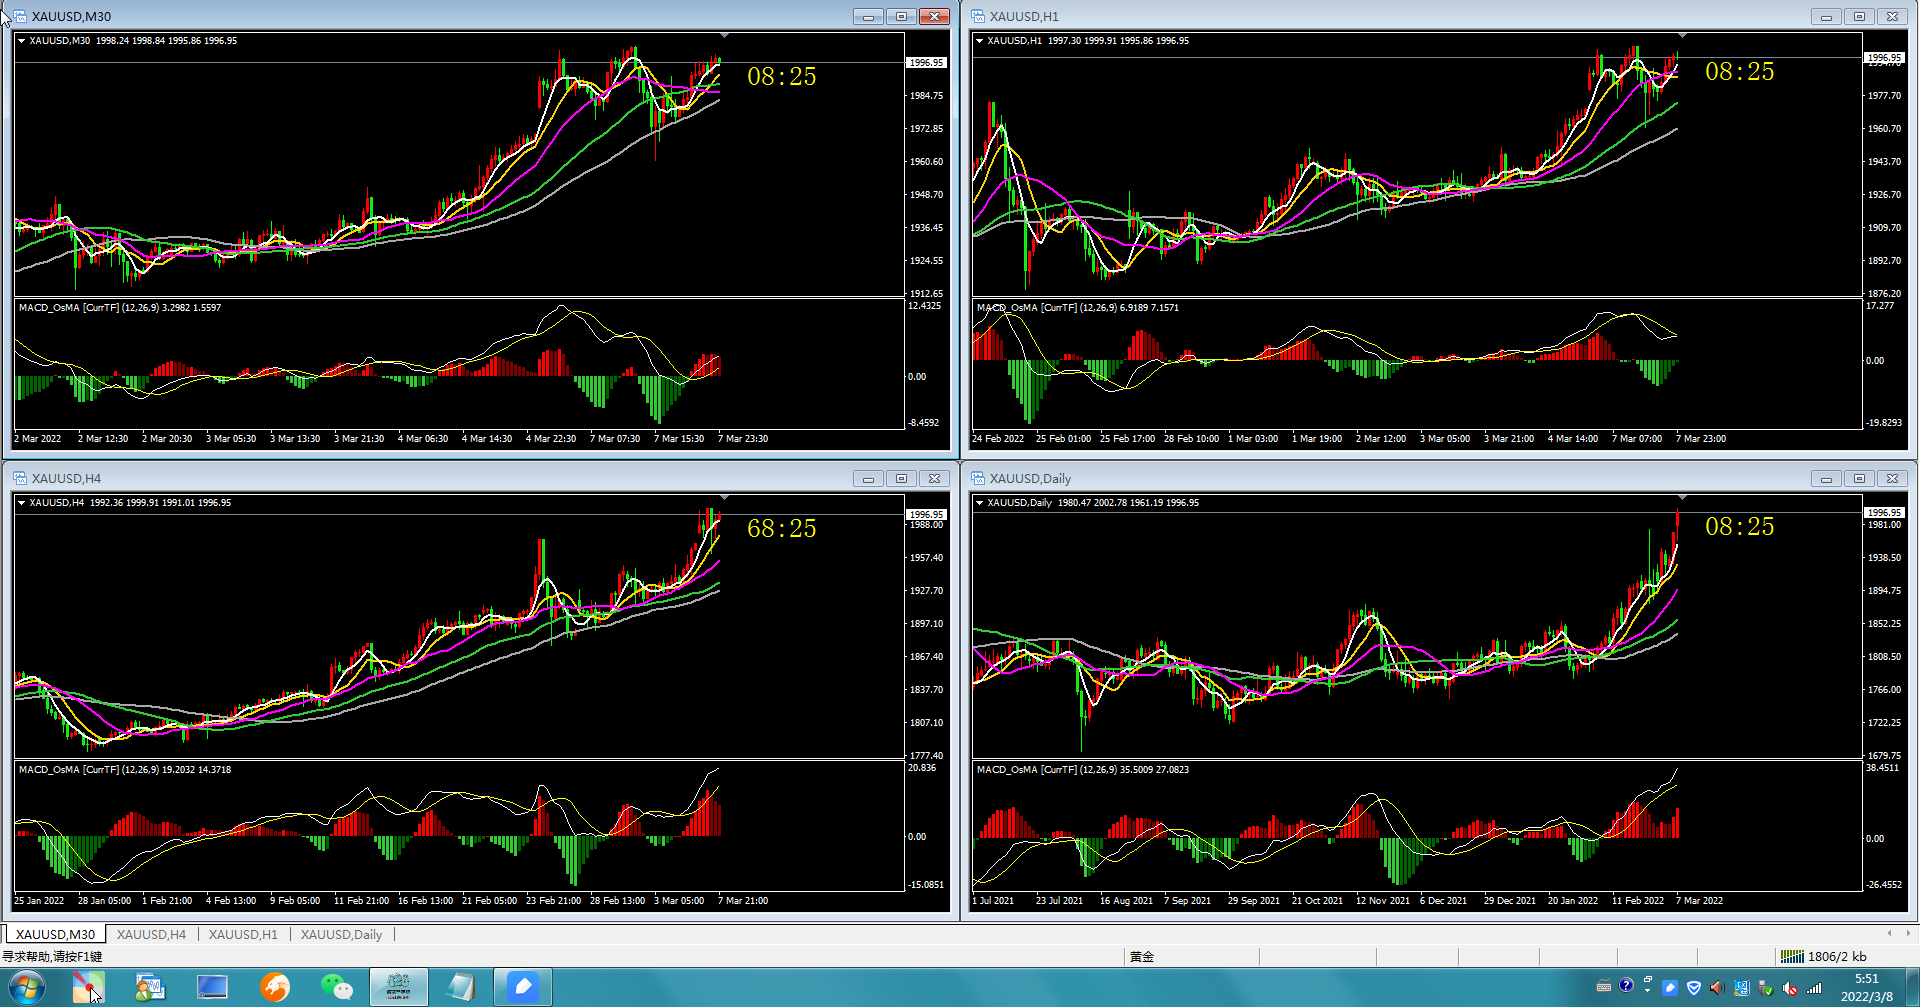Click the on-screen keyboard tray icon
Viewport: 1920px width, 1007px height.
click(x=1604, y=986)
